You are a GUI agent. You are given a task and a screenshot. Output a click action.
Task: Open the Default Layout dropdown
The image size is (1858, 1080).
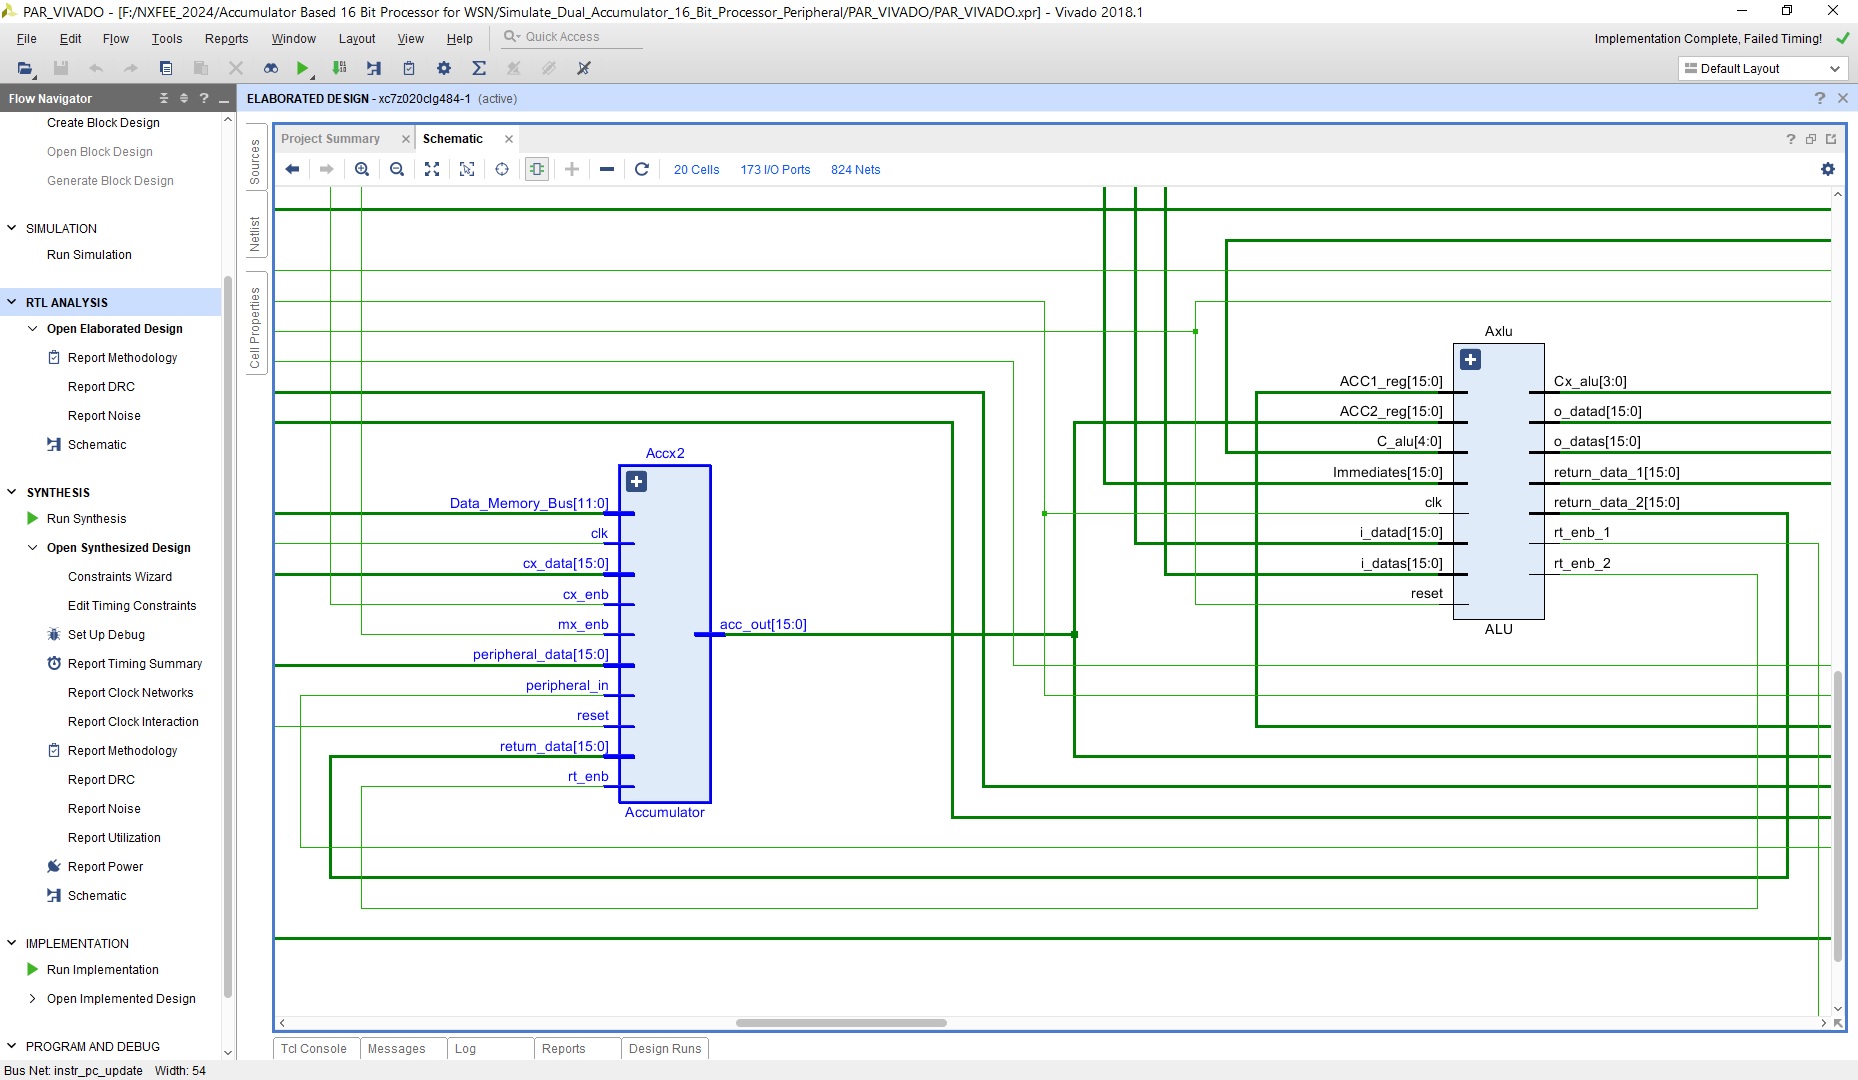click(x=1761, y=68)
